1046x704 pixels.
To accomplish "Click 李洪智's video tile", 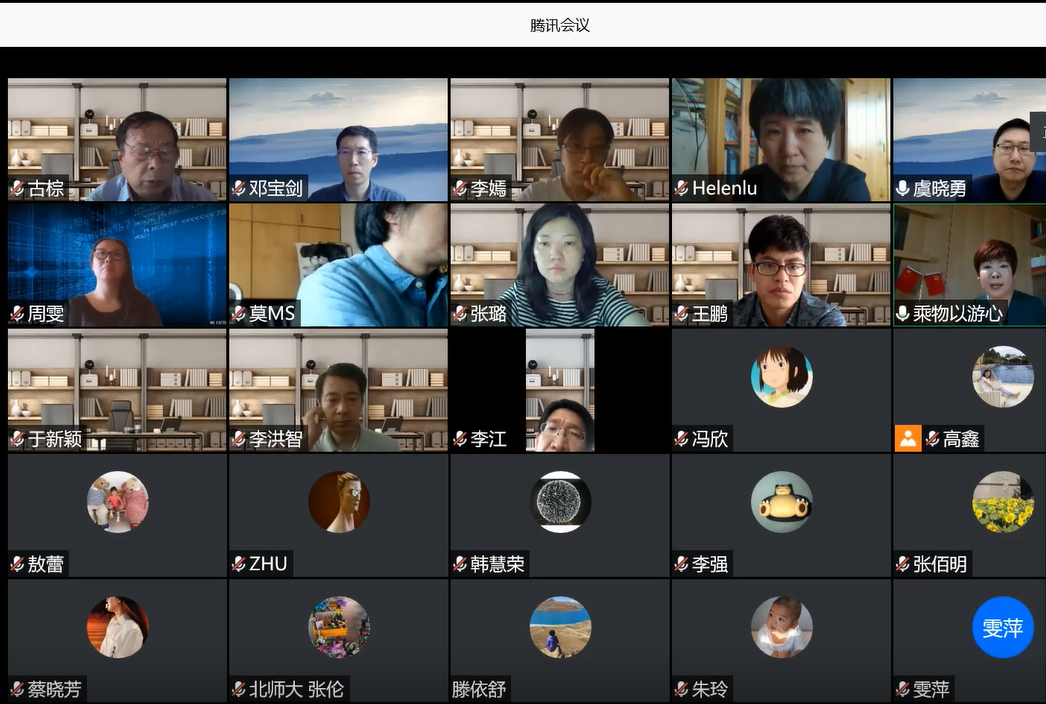I will (338, 390).
